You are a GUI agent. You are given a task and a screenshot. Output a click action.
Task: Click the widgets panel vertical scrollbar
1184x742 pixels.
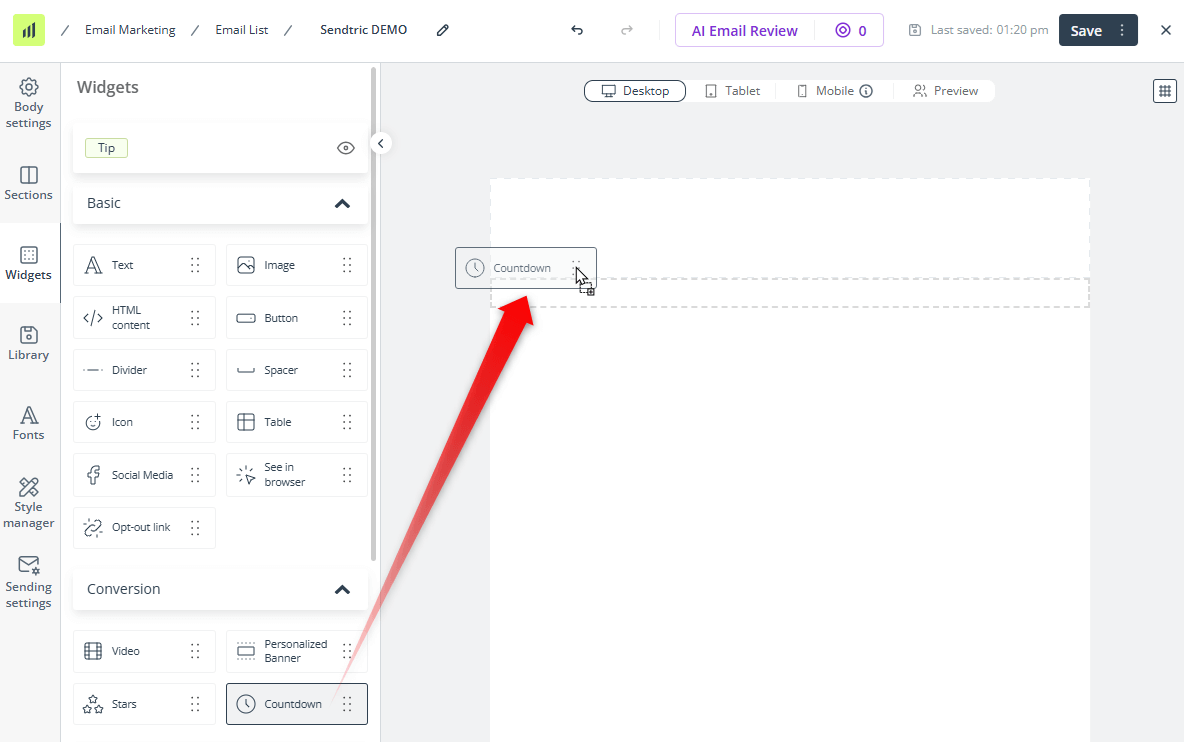tap(374, 300)
